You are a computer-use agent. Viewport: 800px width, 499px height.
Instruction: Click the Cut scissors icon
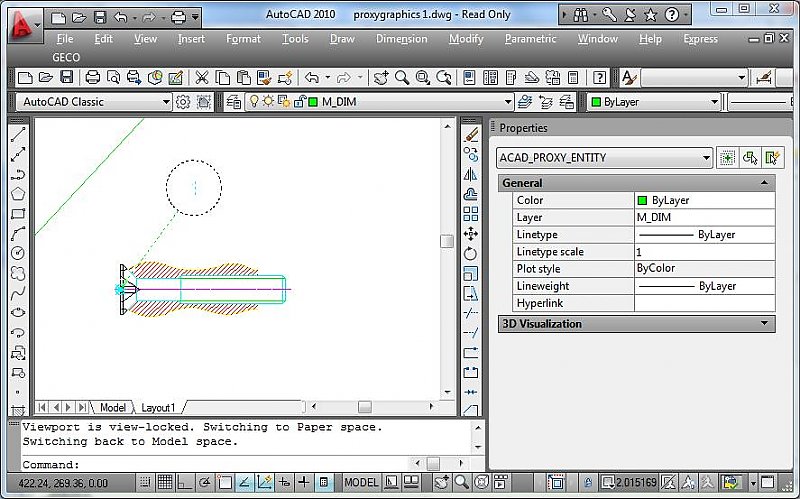coord(202,78)
